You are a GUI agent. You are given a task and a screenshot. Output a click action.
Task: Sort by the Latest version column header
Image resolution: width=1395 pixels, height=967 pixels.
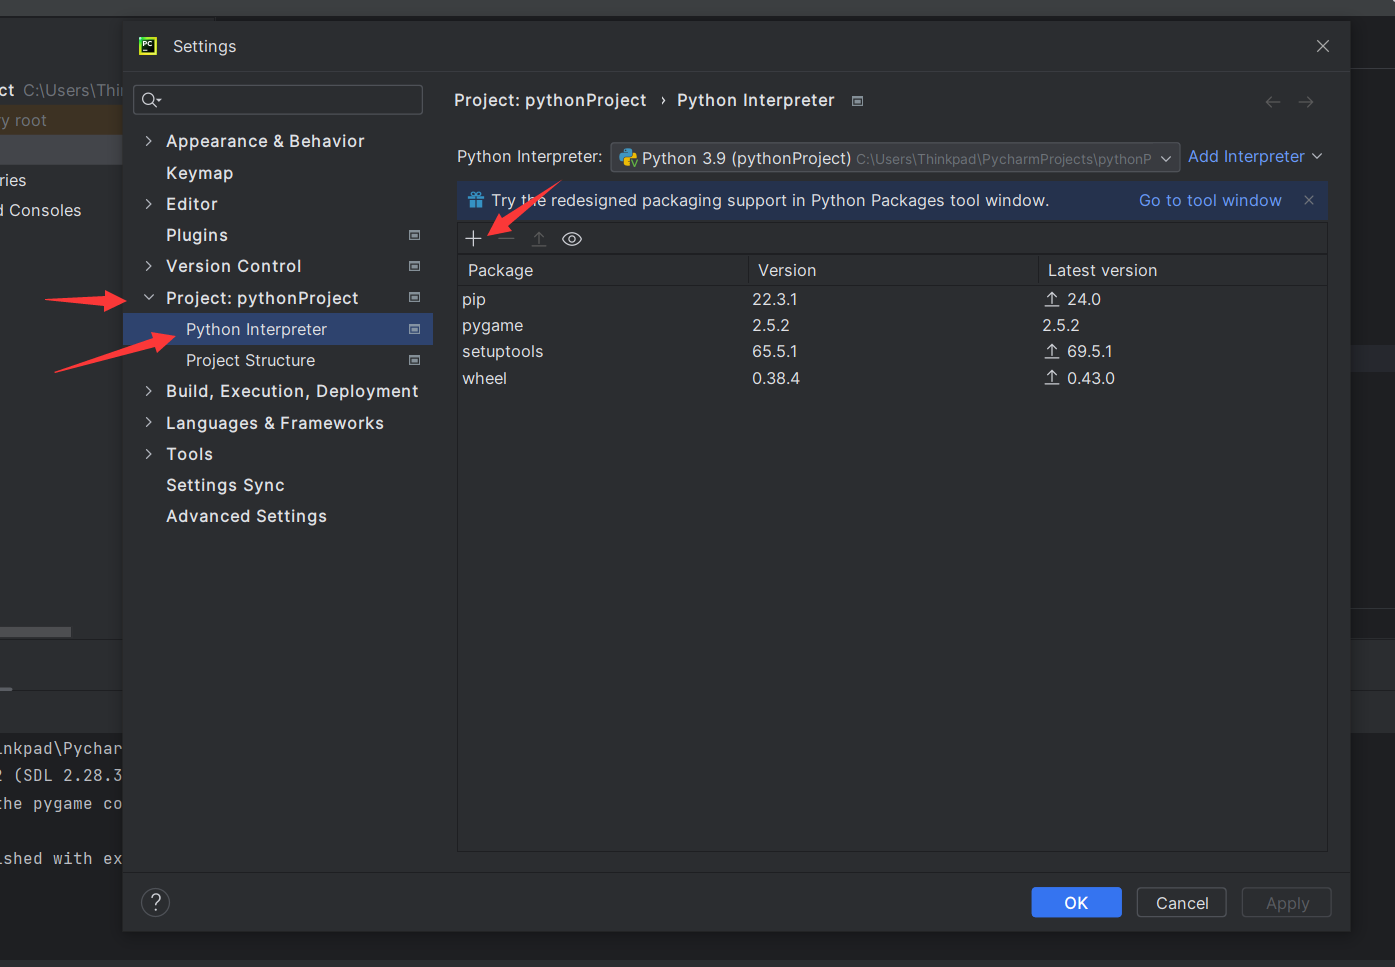point(1182,270)
